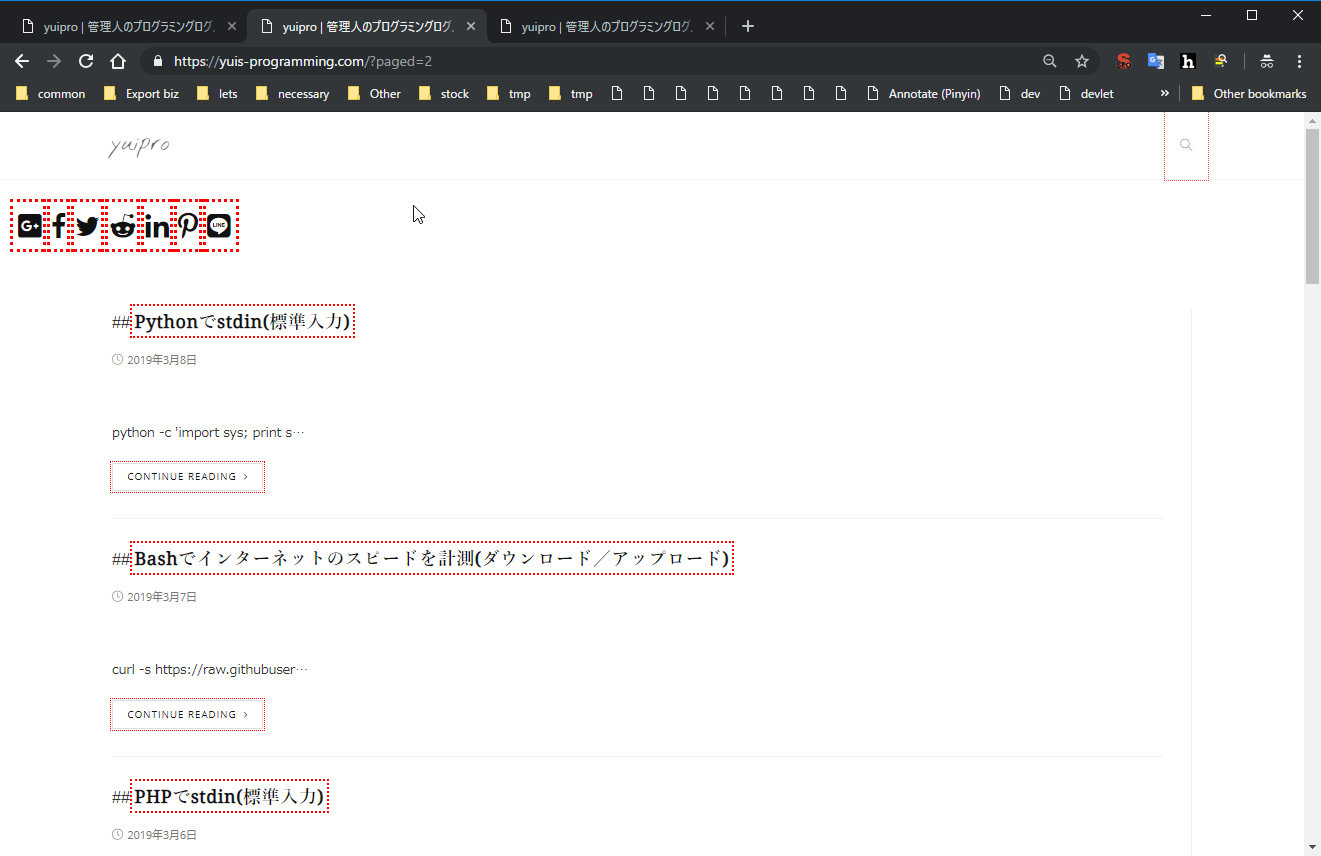Expand hidden bookmarks with chevron
Screen dimensions: 1321x856
click(x=1164, y=94)
